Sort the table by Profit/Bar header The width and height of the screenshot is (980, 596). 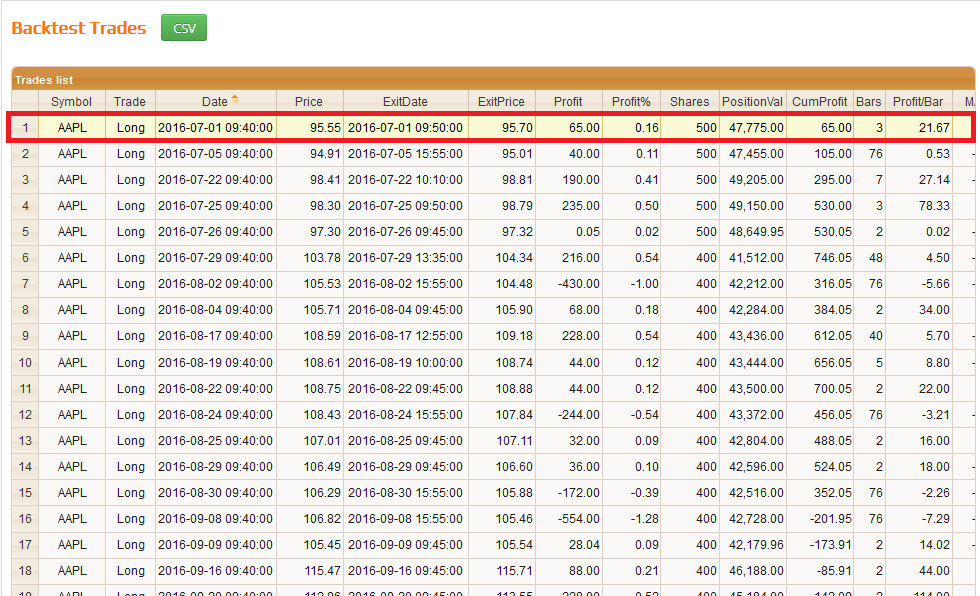click(x=918, y=102)
